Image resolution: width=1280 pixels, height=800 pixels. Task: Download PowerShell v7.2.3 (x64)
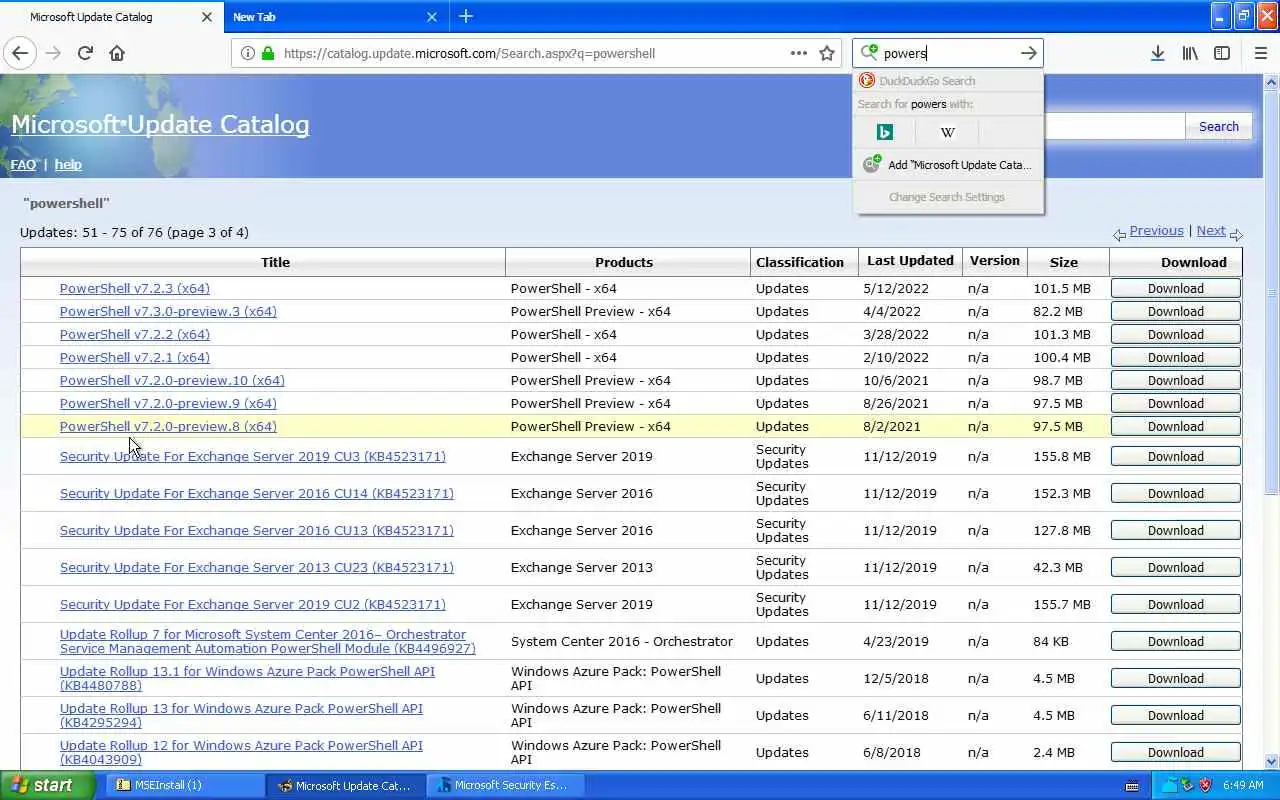pyautogui.click(x=1175, y=288)
